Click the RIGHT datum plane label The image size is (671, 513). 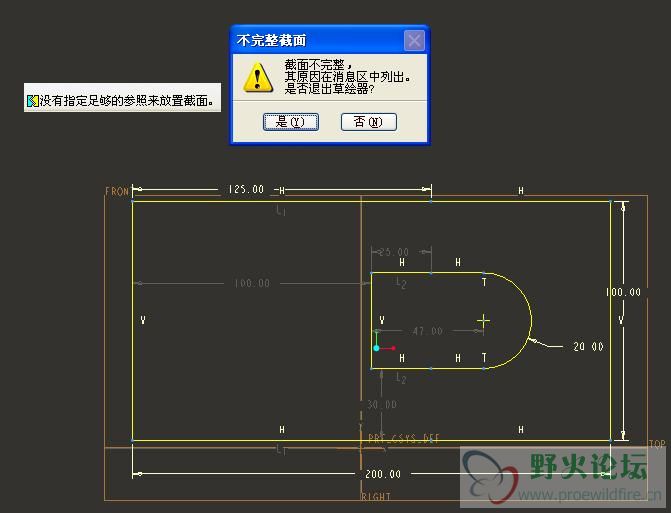(x=375, y=497)
